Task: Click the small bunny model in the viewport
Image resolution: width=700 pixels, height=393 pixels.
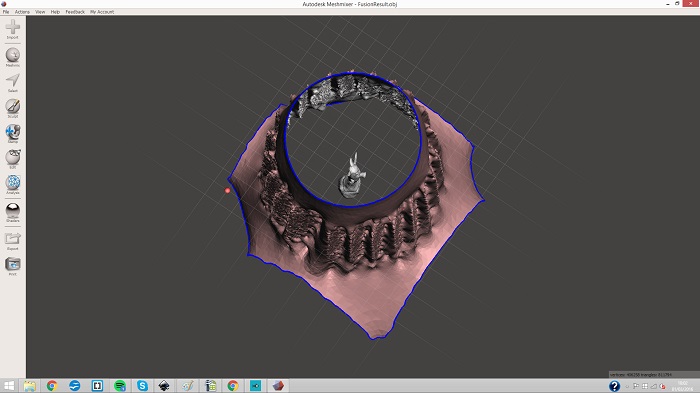Action: [352, 177]
